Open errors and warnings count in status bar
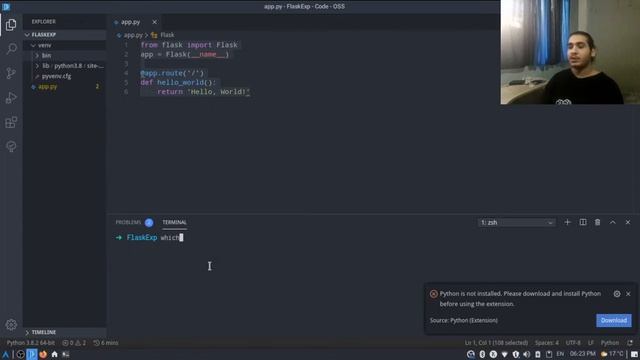Screen dimensions: 640x360 pyautogui.click(x=74, y=343)
